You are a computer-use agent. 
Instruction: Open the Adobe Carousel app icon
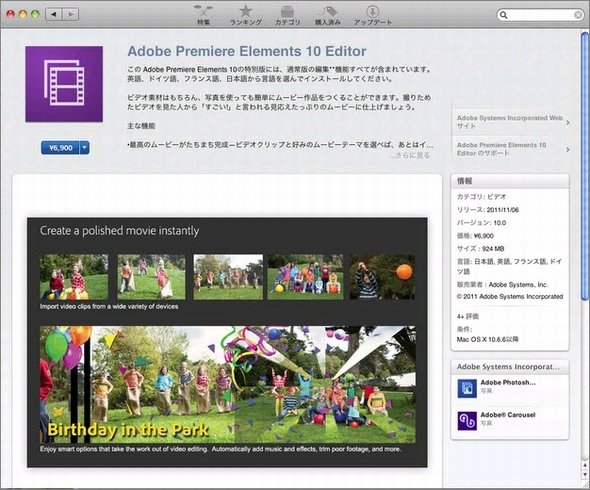click(467, 421)
